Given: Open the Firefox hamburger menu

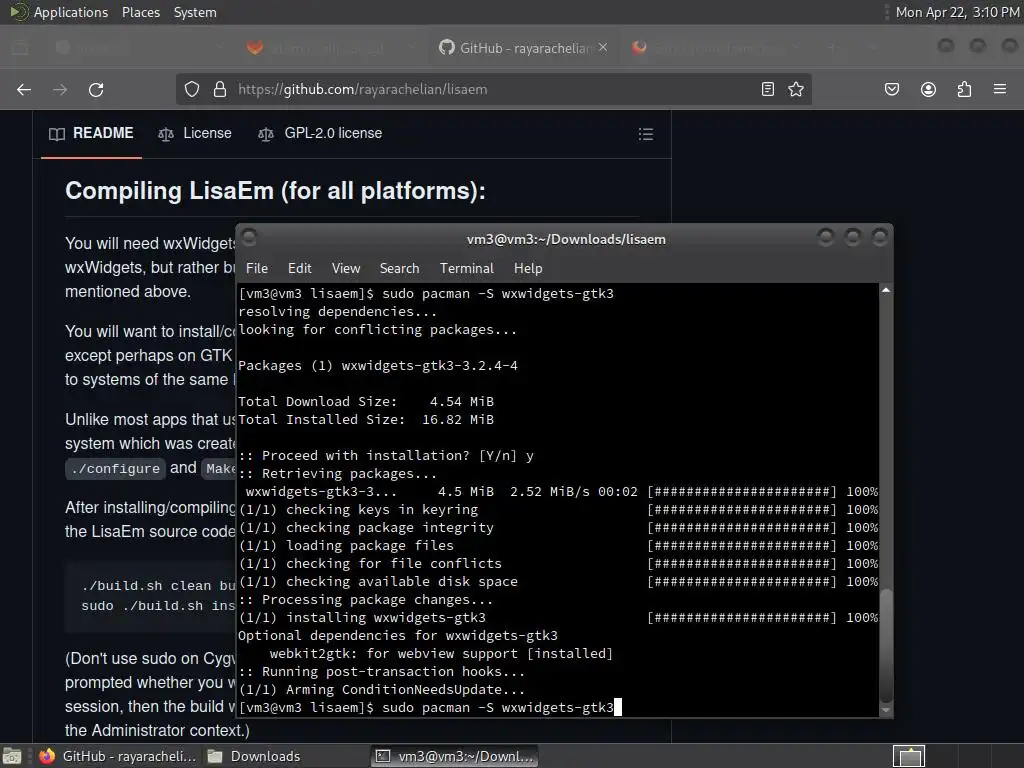Looking at the screenshot, I should click(1000, 89).
